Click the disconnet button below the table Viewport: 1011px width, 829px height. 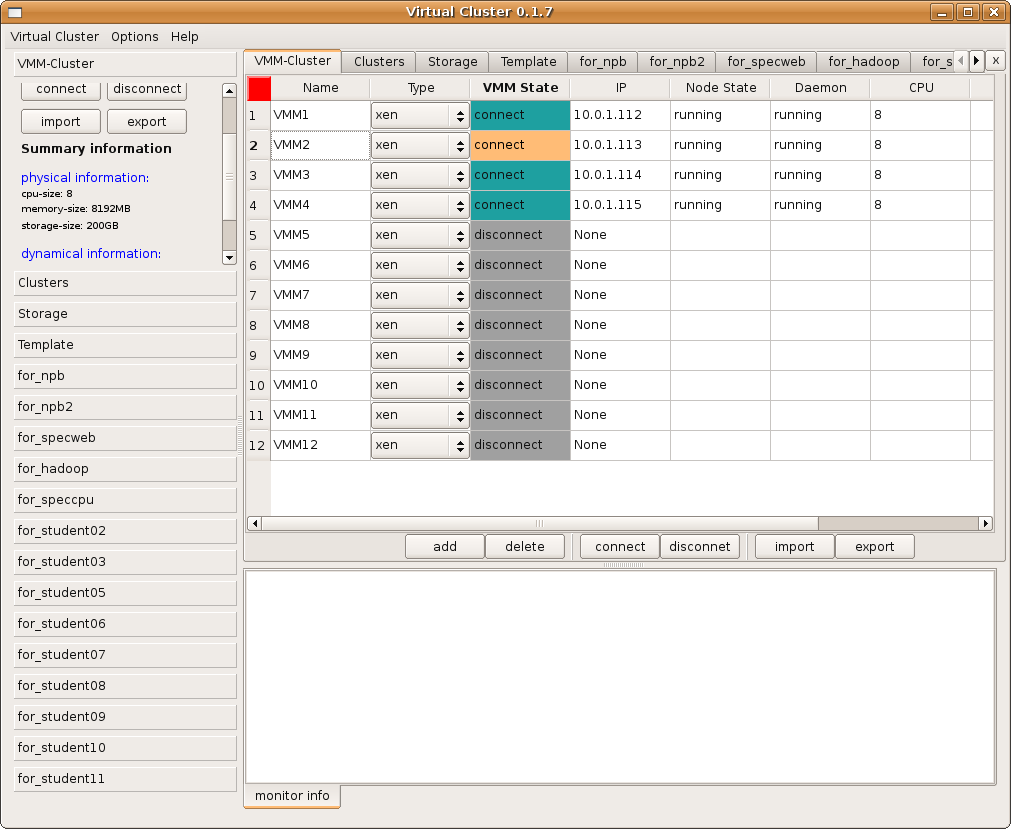(700, 547)
